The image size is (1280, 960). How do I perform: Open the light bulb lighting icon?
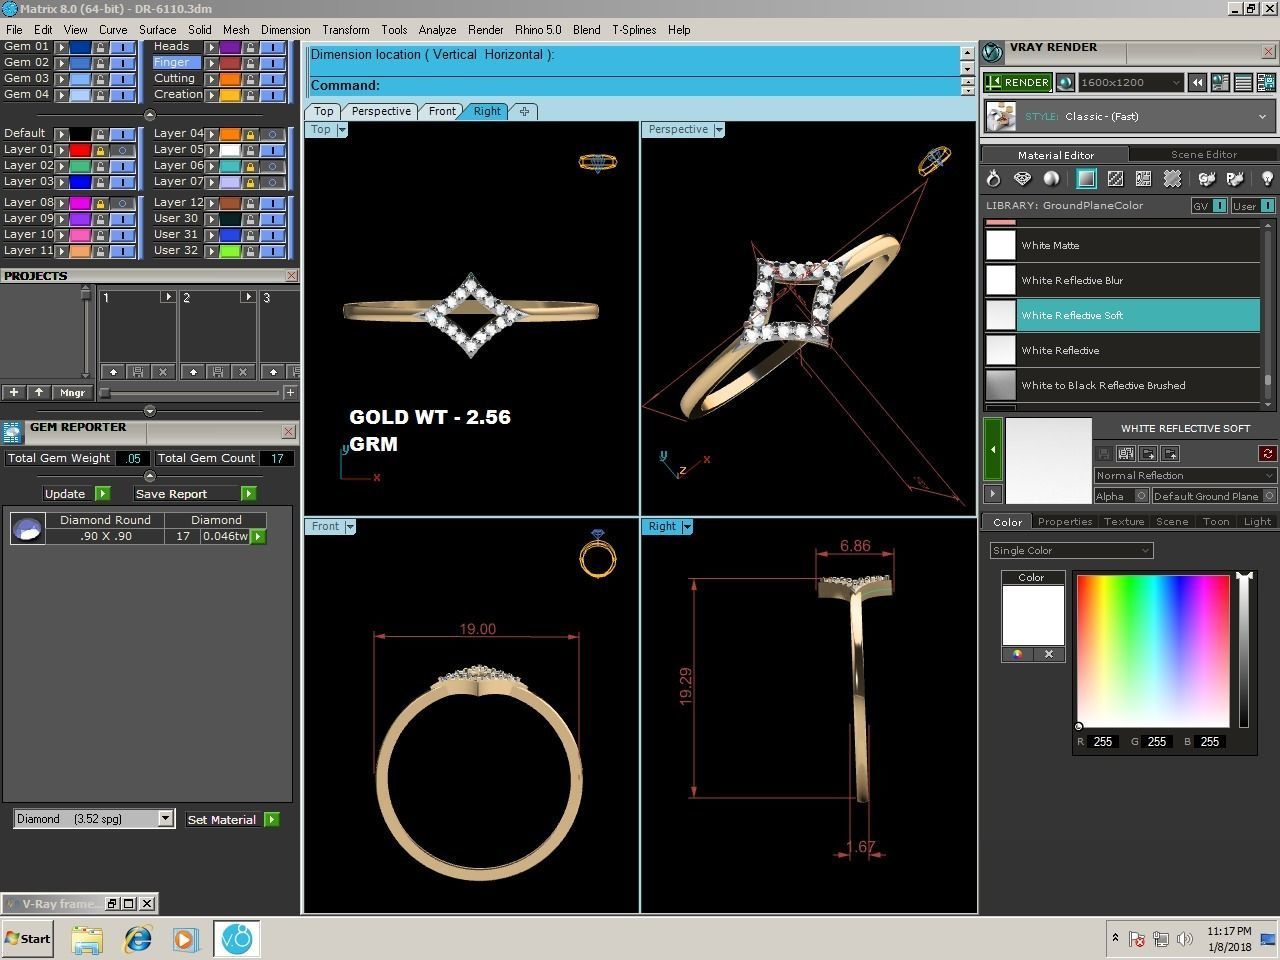1267,179
